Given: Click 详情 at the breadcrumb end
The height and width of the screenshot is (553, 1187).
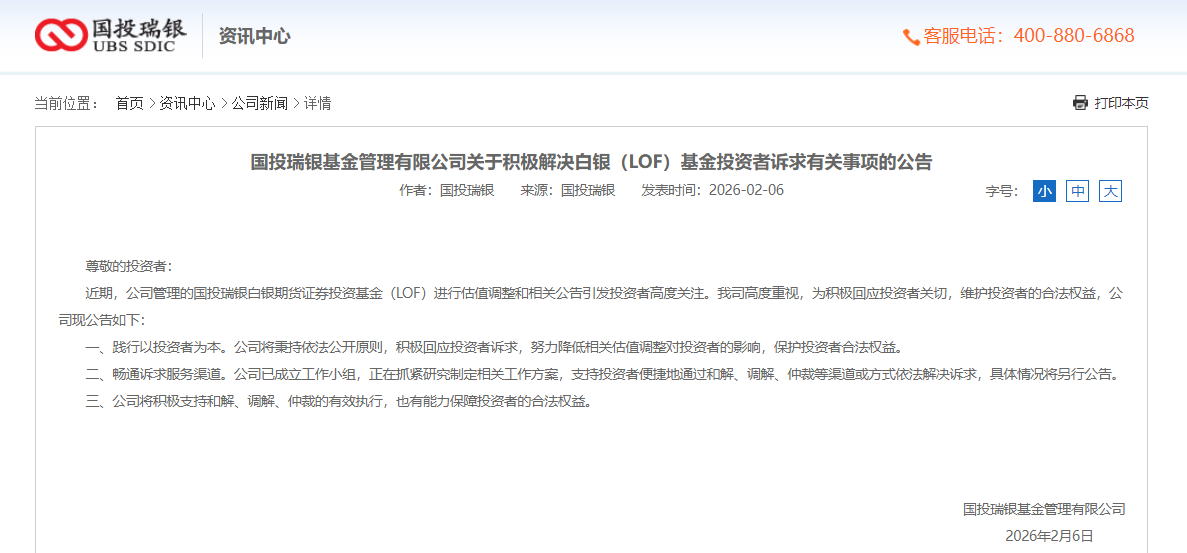Looking at the screenshot, I should [317, 103].
